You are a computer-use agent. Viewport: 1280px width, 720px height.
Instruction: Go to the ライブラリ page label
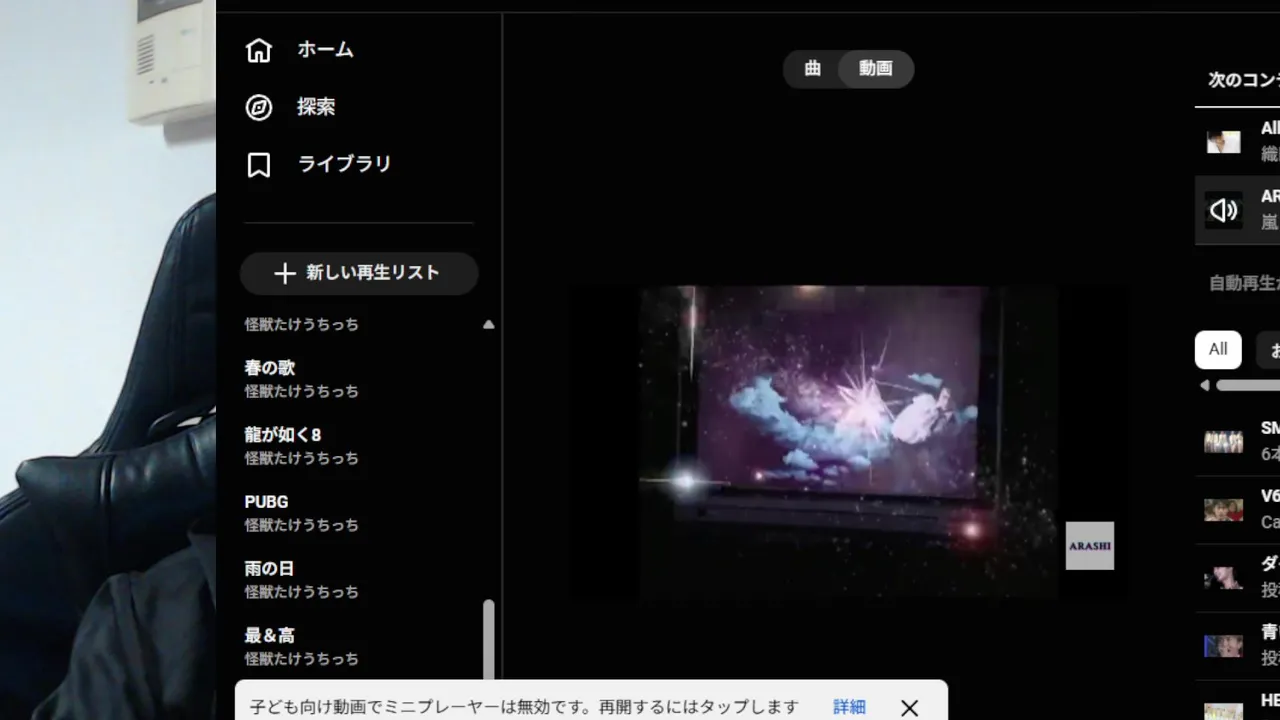click(344, 164)
